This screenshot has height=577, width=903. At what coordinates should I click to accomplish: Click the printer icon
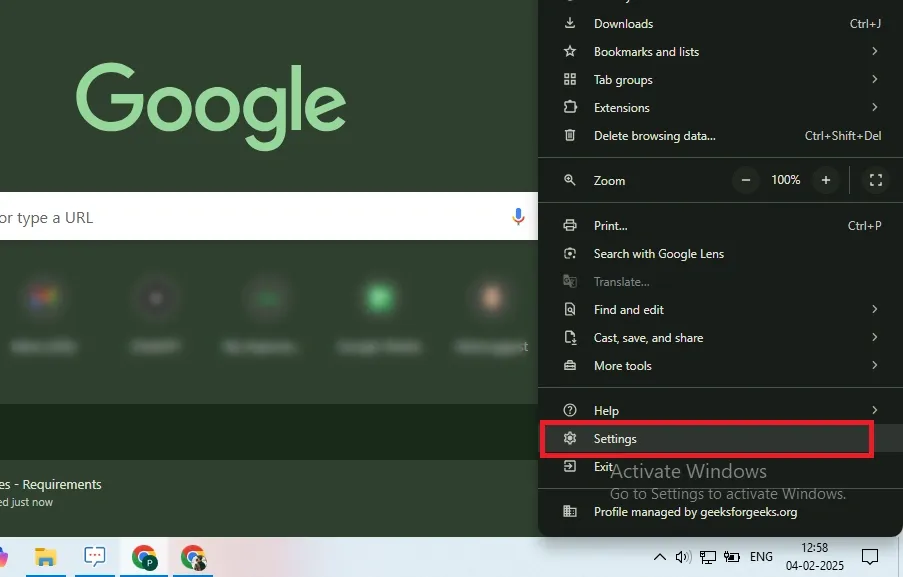tap(570, 225)
